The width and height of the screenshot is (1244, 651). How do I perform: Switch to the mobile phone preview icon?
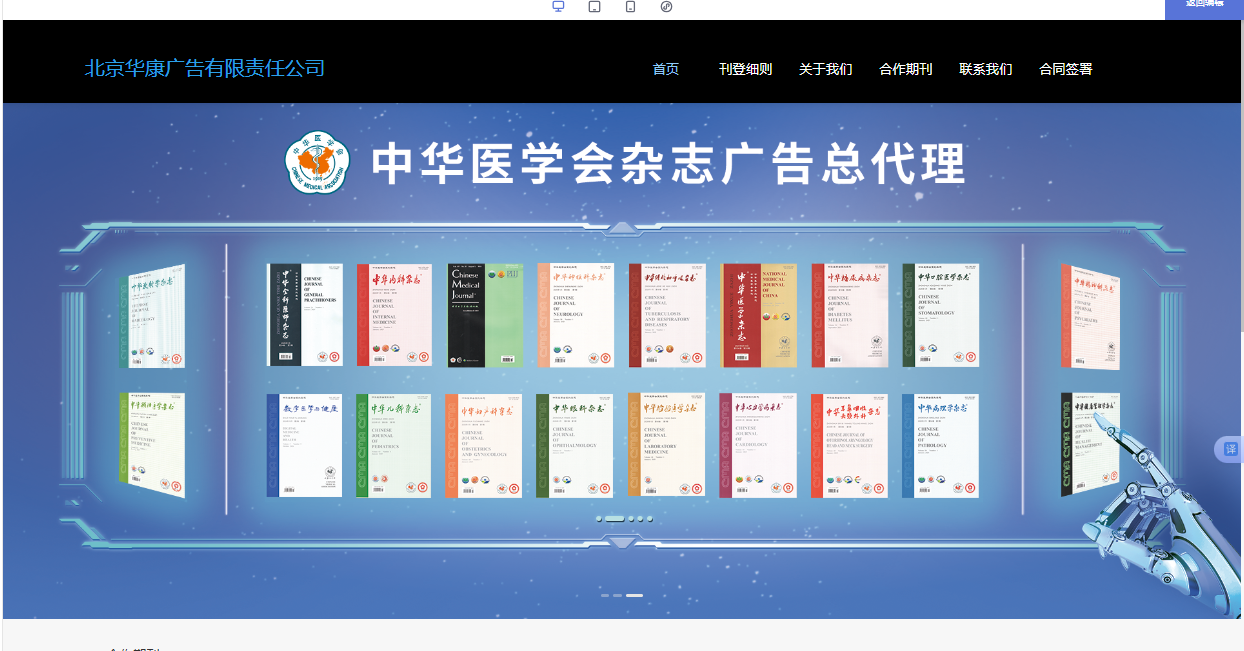tap(629, 6)
